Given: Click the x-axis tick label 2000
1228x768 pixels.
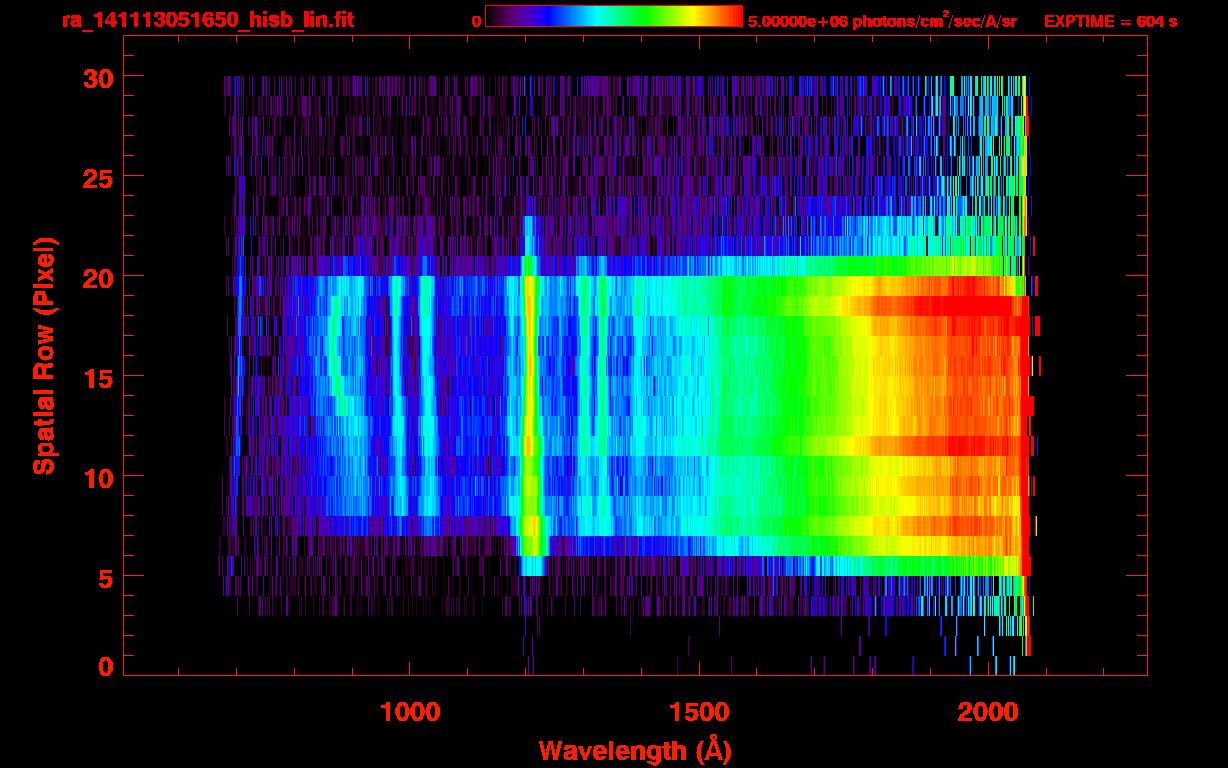Looking at the screenshot, I should point(987,711).
